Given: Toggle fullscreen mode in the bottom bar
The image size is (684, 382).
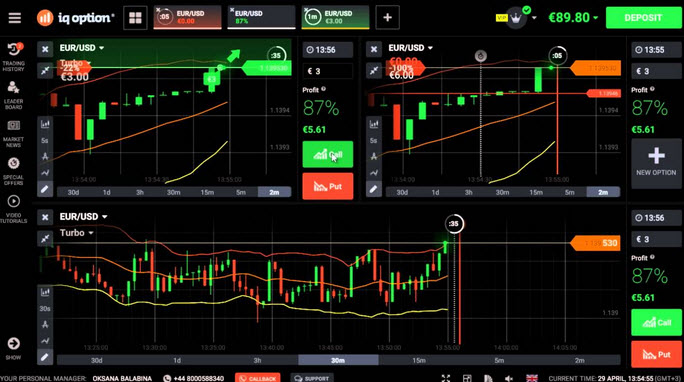Looking at the screenshot, I should click(x=445, y=378).
